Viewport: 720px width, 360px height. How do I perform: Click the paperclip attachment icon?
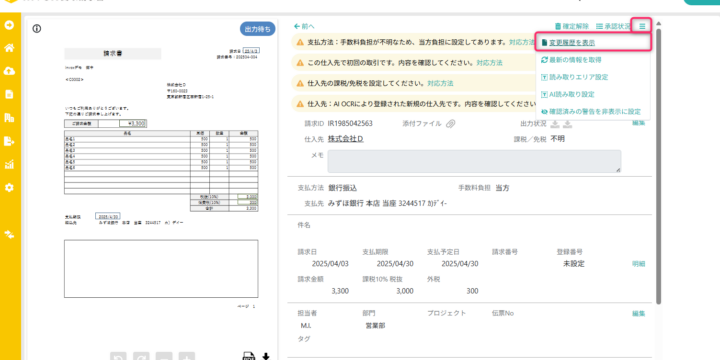450,124
